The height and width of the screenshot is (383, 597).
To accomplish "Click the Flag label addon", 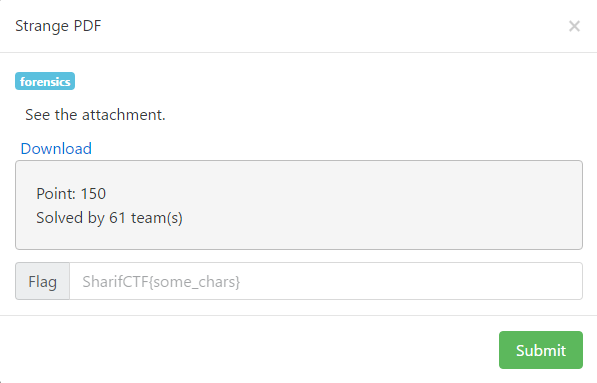I will click(43, 281).
